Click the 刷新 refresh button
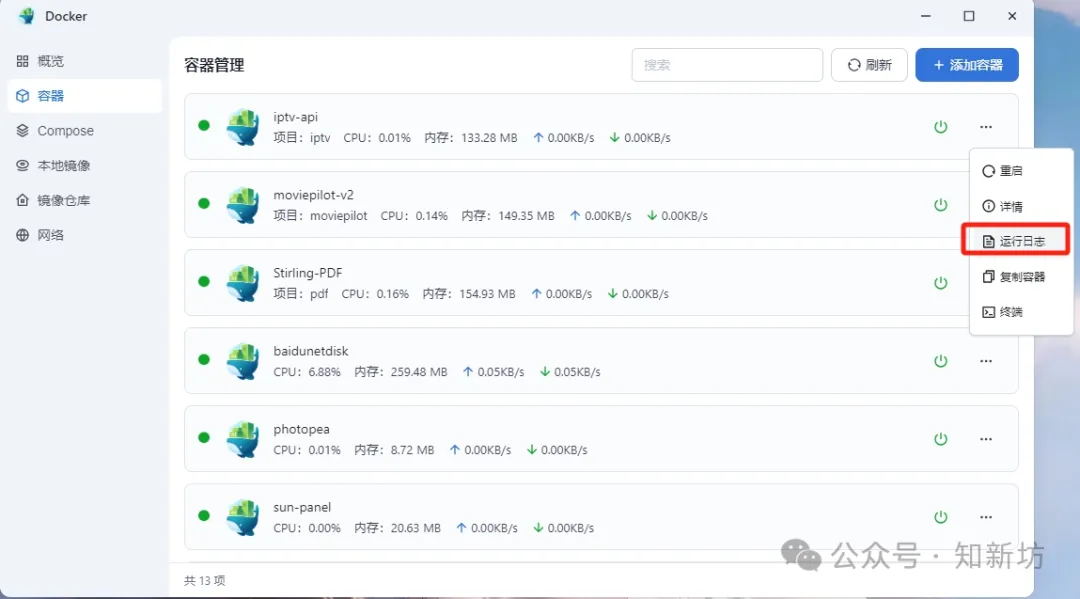The width and height of the screenshot is (1080, 599). click(869, 65)
